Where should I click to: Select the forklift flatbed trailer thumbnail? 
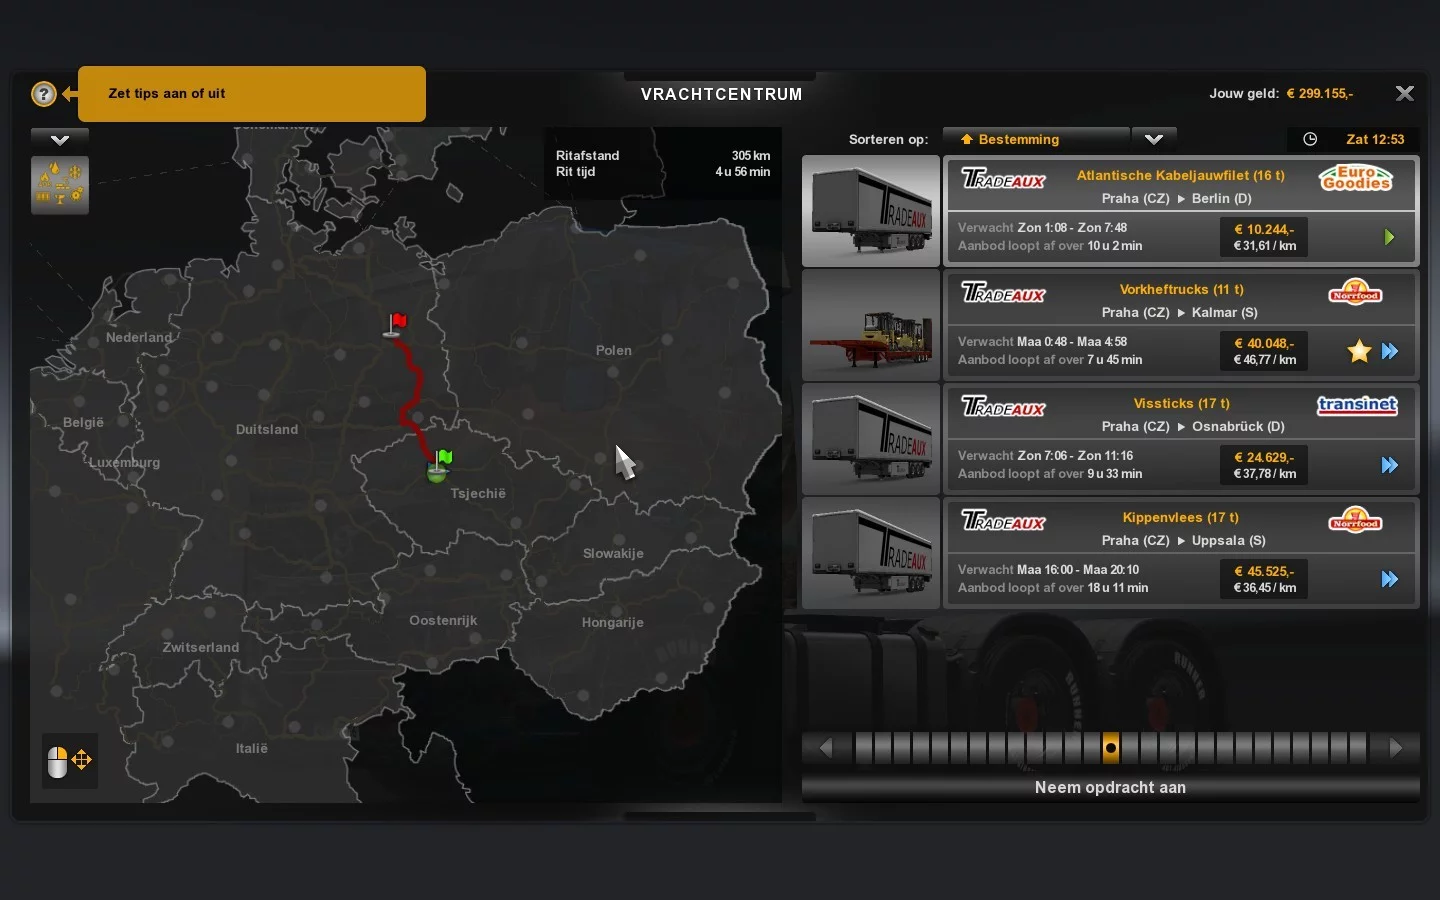871,325
